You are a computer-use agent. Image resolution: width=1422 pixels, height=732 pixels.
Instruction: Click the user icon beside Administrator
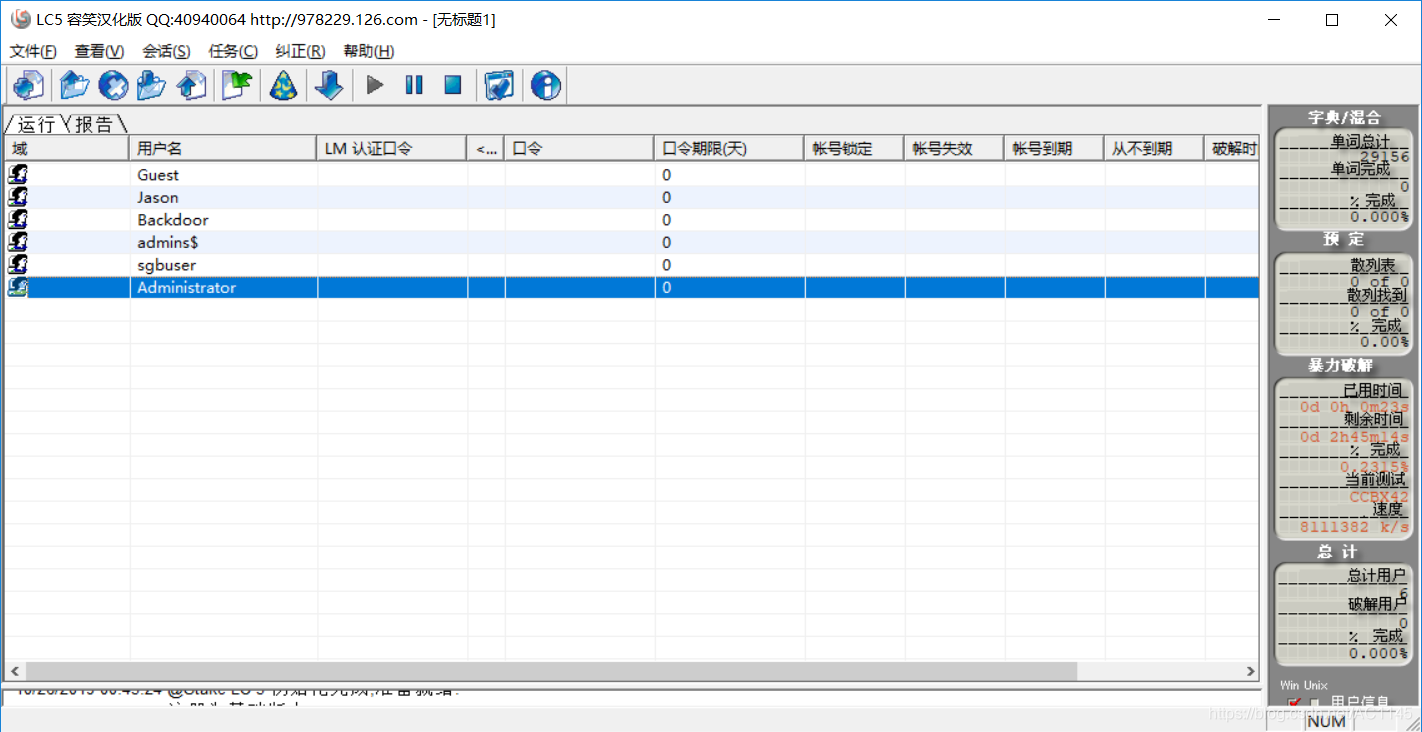click(x=17, y=287)
